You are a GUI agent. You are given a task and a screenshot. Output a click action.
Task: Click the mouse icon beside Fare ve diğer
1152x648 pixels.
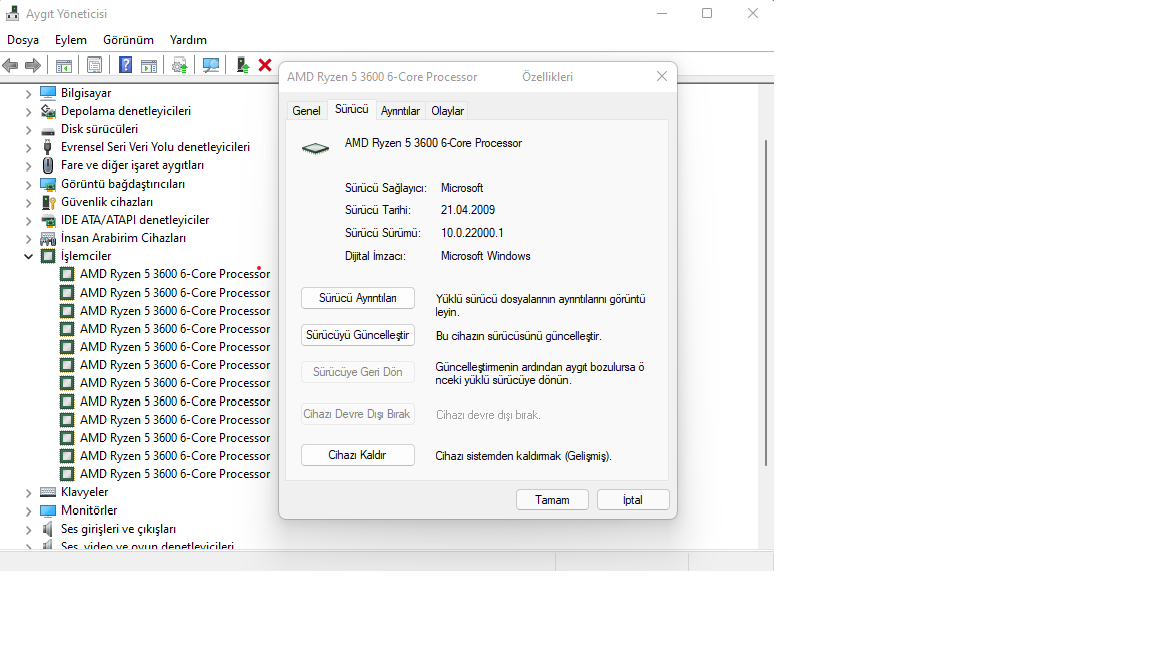pos(48,165)
